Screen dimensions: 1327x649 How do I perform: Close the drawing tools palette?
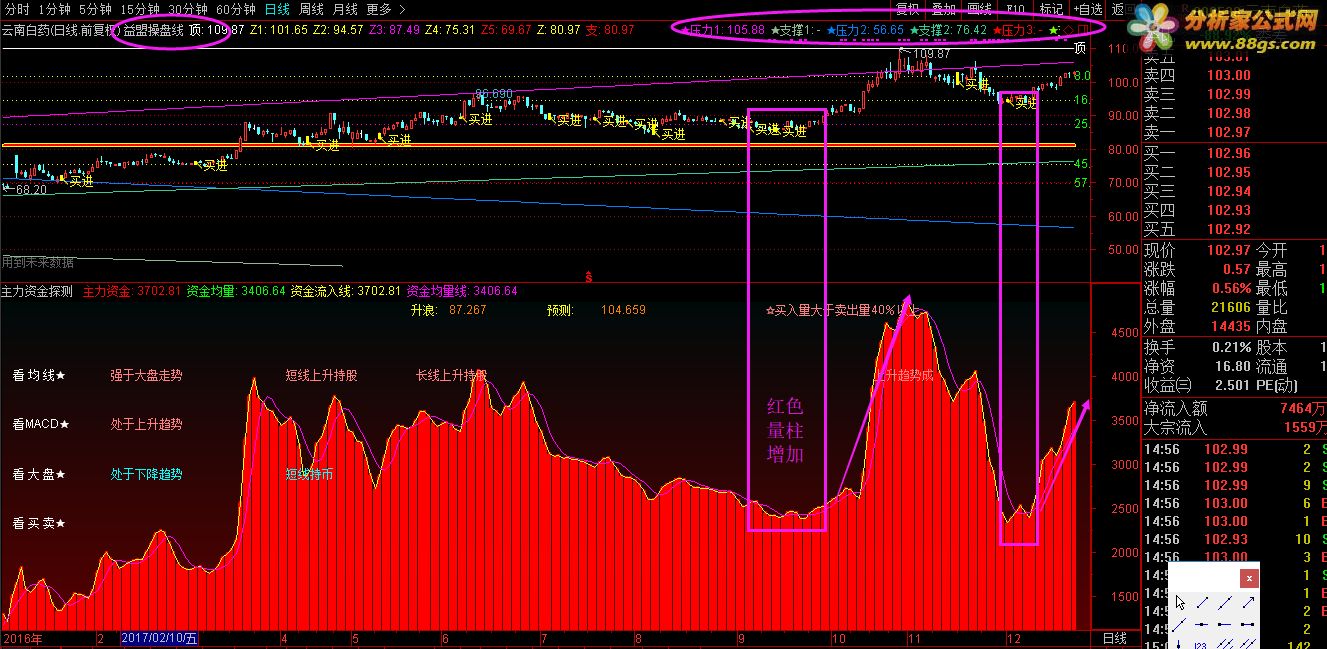tap(1249, 578)
